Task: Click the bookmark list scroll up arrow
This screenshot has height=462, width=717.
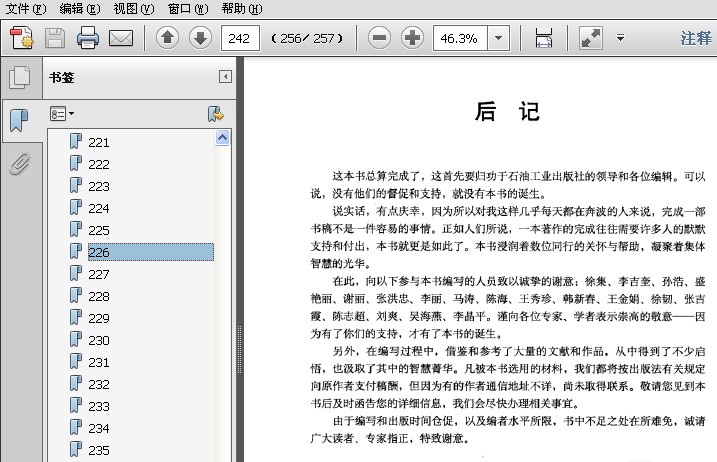Action: (223, 138)
